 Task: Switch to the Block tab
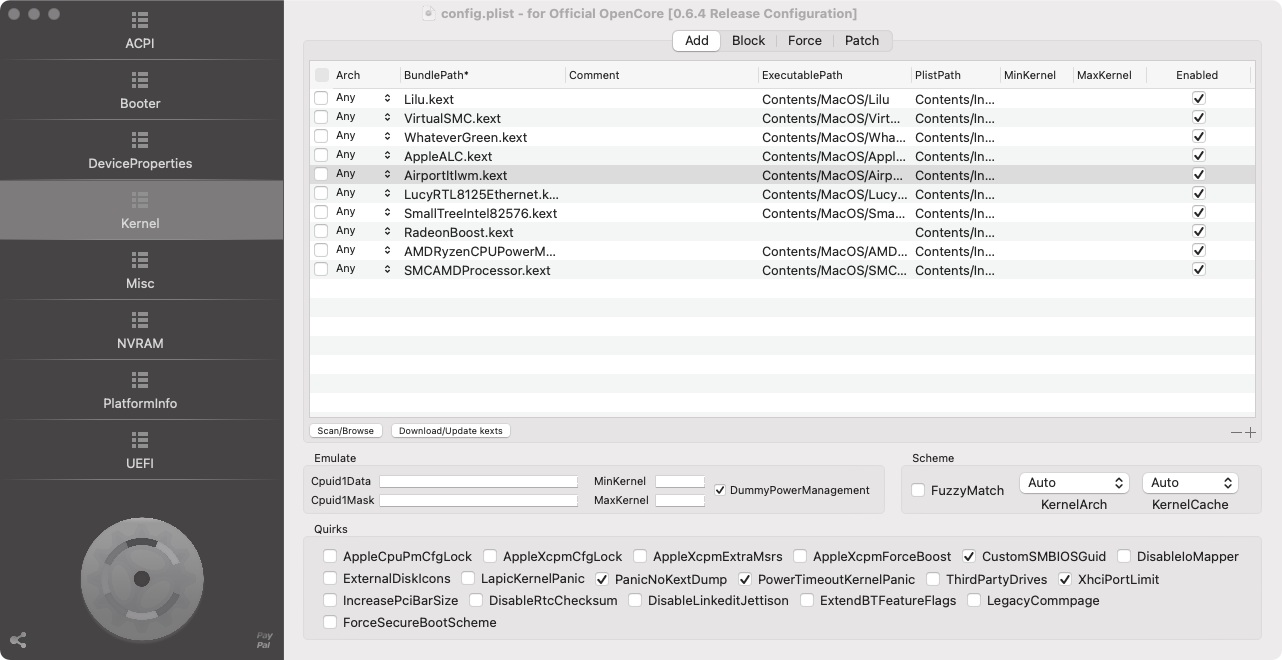coord(748,41)
